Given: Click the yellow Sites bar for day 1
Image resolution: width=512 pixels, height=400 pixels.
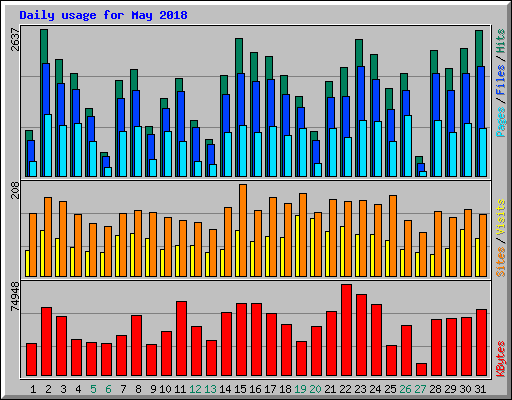Looking at the screenshot, I should (27, 263).
